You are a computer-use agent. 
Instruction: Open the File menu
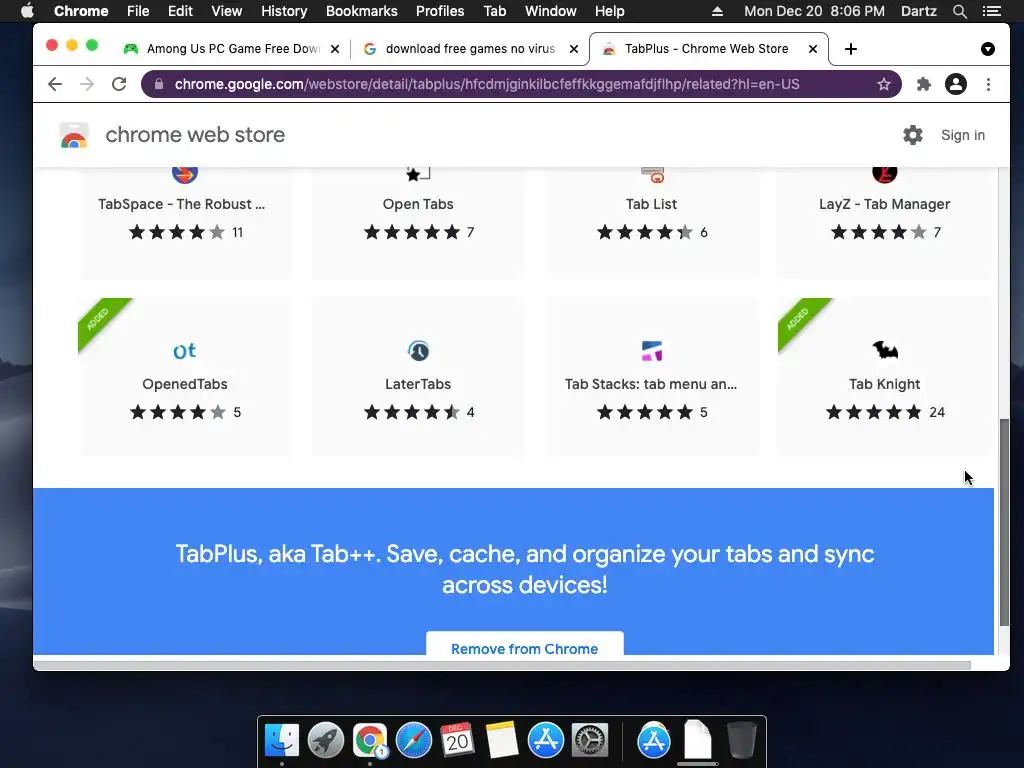coord(138,11)
